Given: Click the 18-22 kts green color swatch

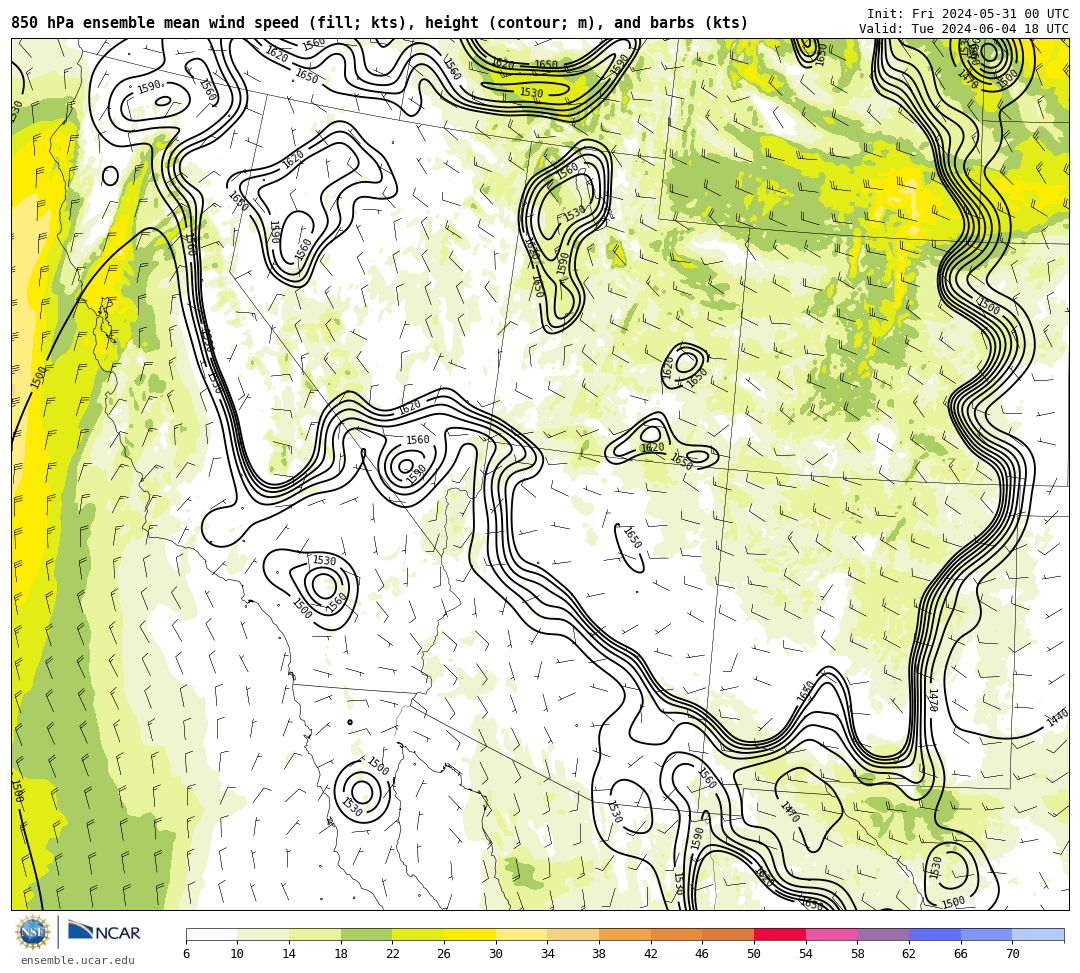Looking at the screenshot, I should click(366, 935).
